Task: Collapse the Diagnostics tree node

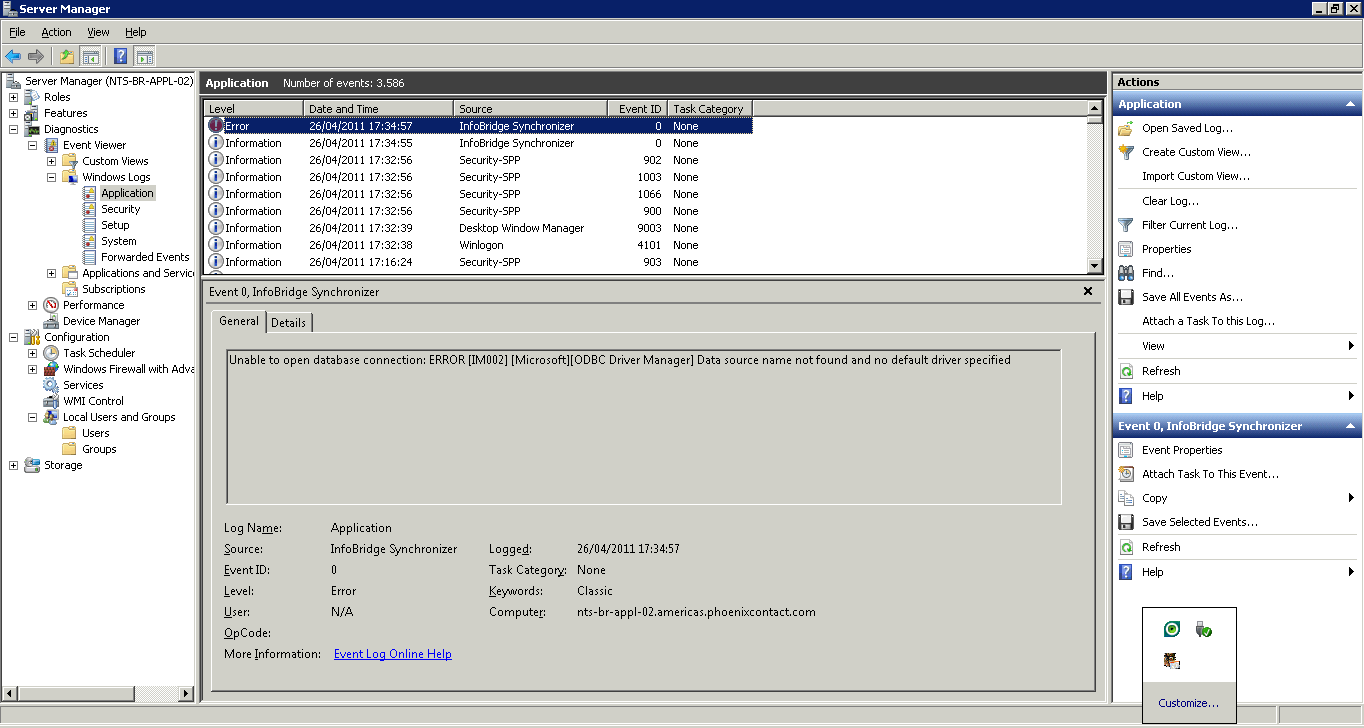Action: 14,129
